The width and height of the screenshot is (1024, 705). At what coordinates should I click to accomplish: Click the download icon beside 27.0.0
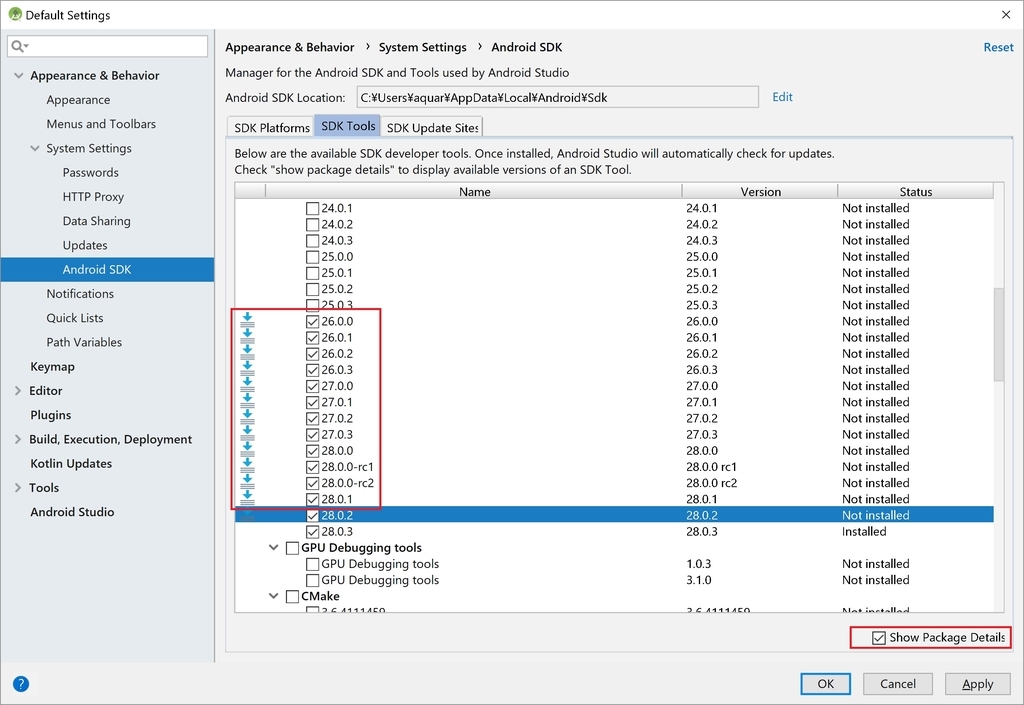point(248,384)
